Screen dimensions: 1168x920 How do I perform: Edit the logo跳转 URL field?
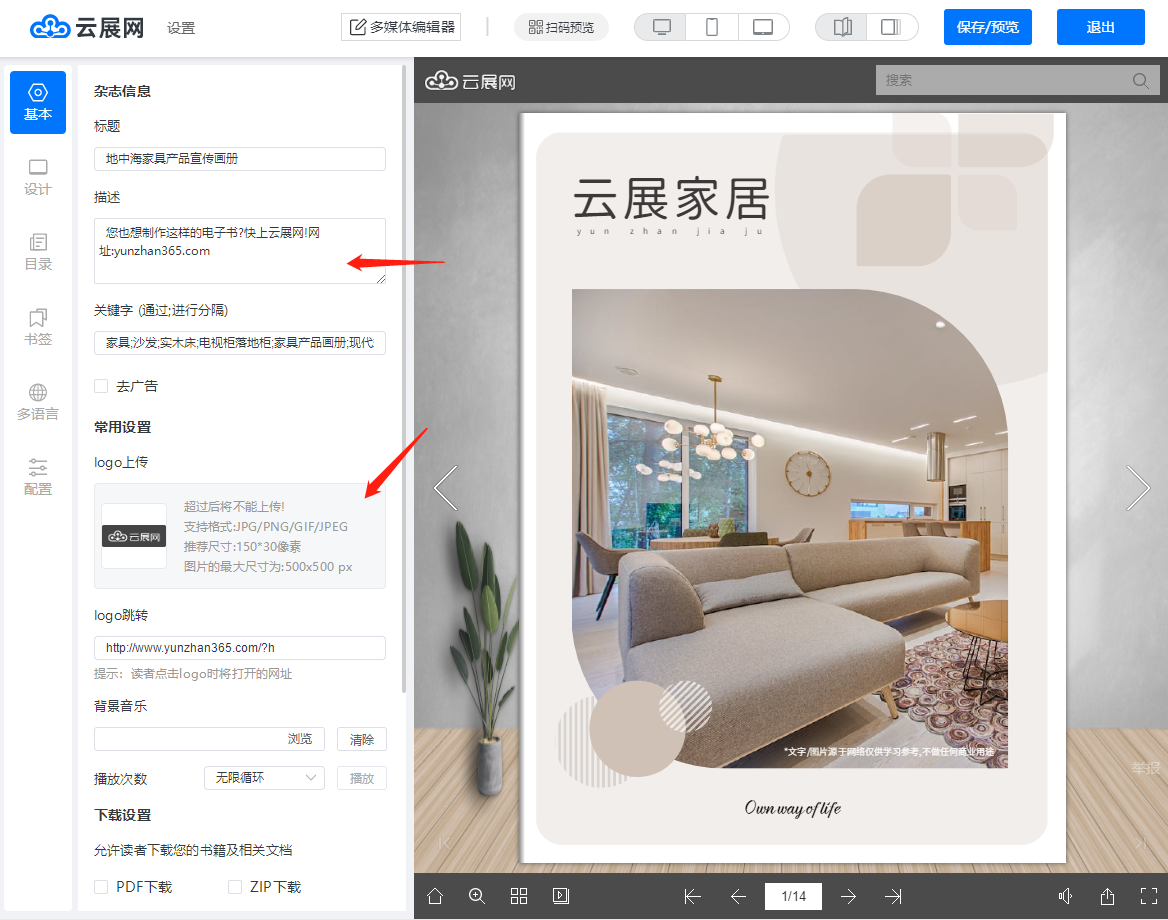240,648
